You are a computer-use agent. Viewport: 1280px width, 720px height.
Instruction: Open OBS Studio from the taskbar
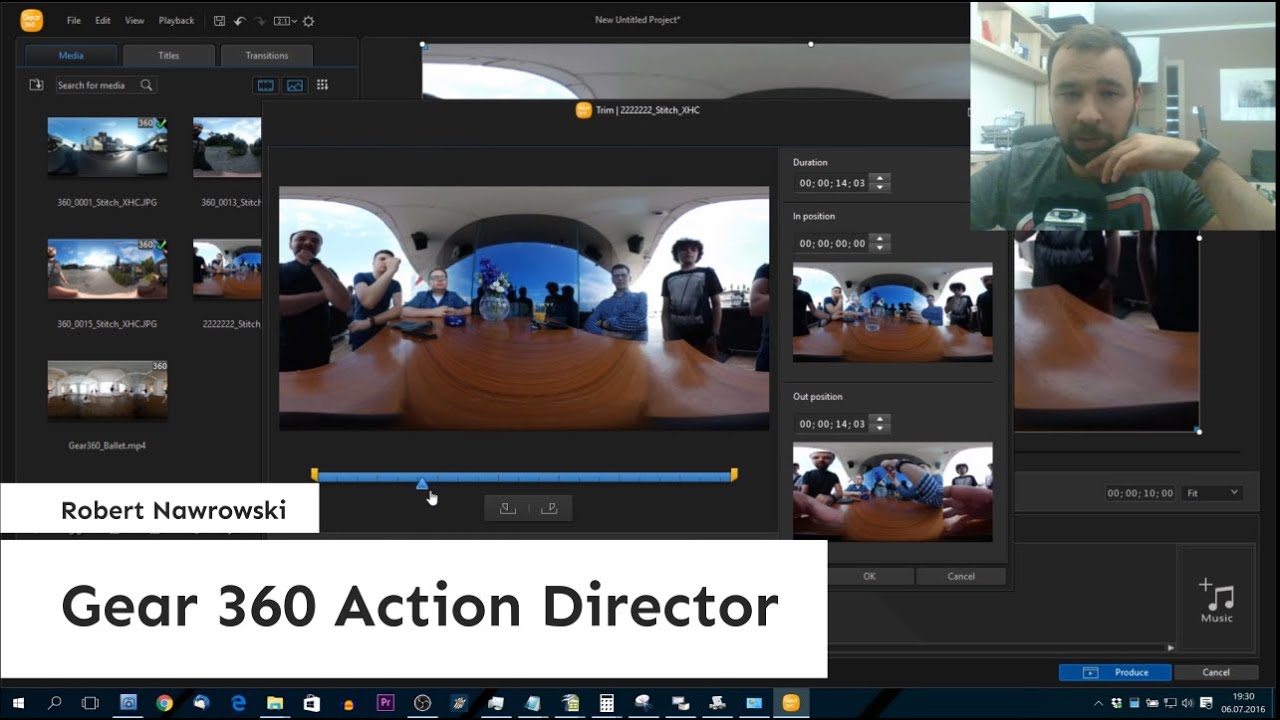pos(422,703)
